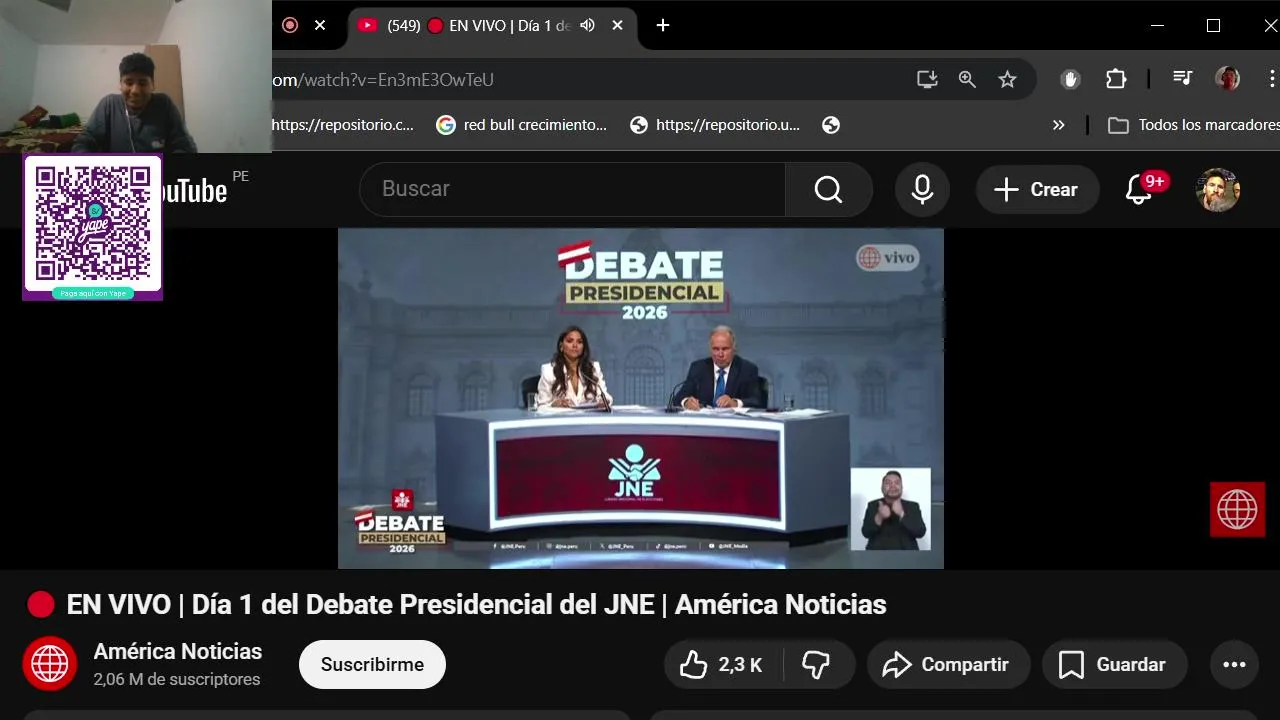Bookmark this page with star icon

(1007, 80)
